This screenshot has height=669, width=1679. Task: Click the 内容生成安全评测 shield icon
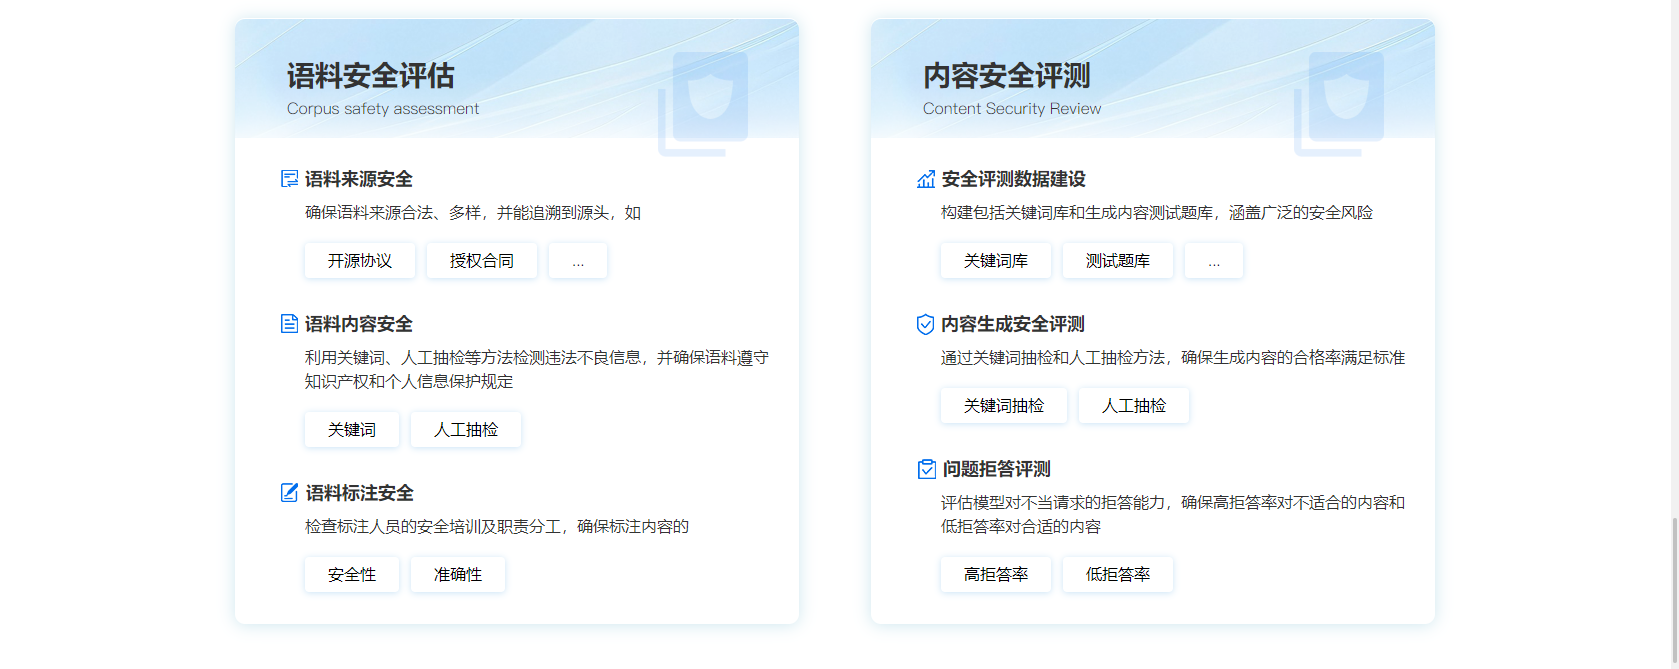[926, 324]
